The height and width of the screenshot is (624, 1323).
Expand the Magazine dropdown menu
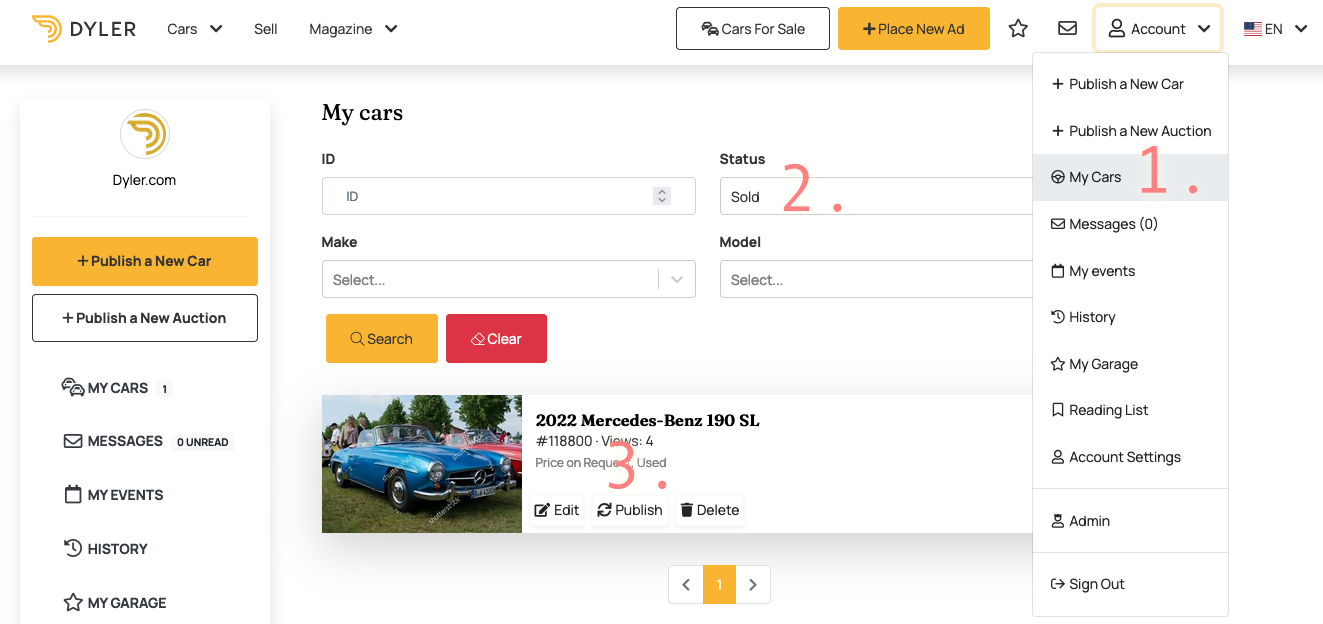[353, 29]
